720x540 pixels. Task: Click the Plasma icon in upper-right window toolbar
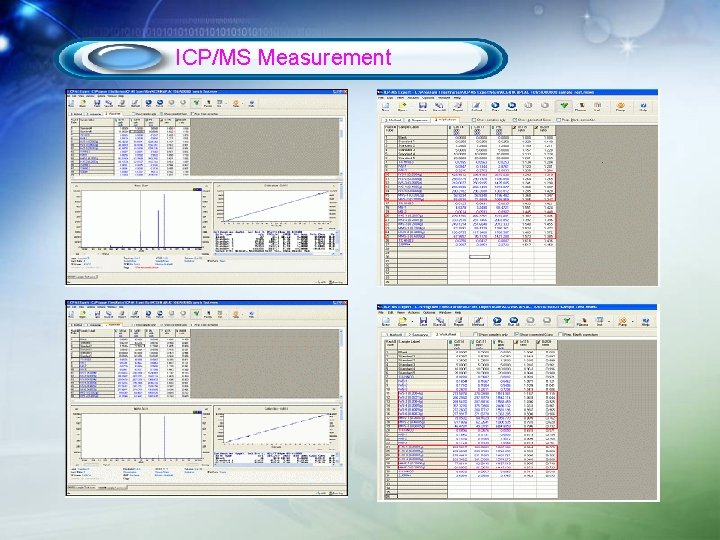[x=581, y=107]
